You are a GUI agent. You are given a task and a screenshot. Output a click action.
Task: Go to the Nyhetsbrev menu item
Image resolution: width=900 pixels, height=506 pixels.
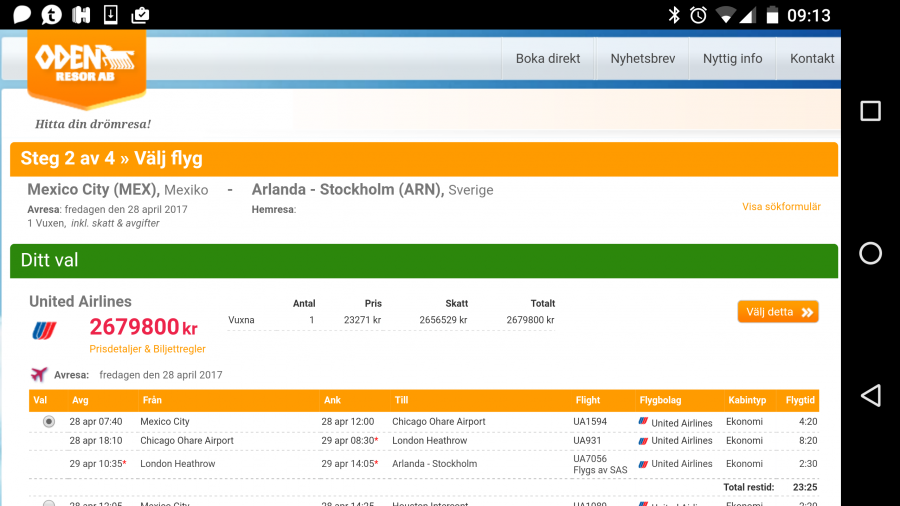pyautogui.click(x=643, y=59)
